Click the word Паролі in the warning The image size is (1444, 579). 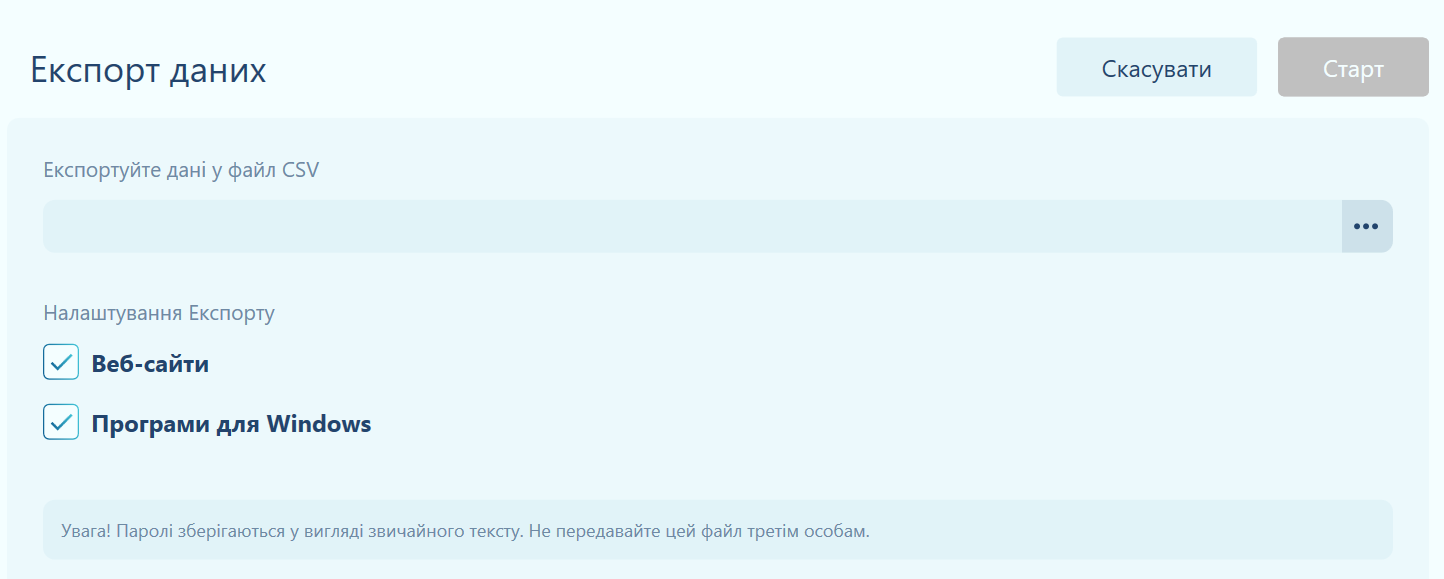(x=144, y=531)
